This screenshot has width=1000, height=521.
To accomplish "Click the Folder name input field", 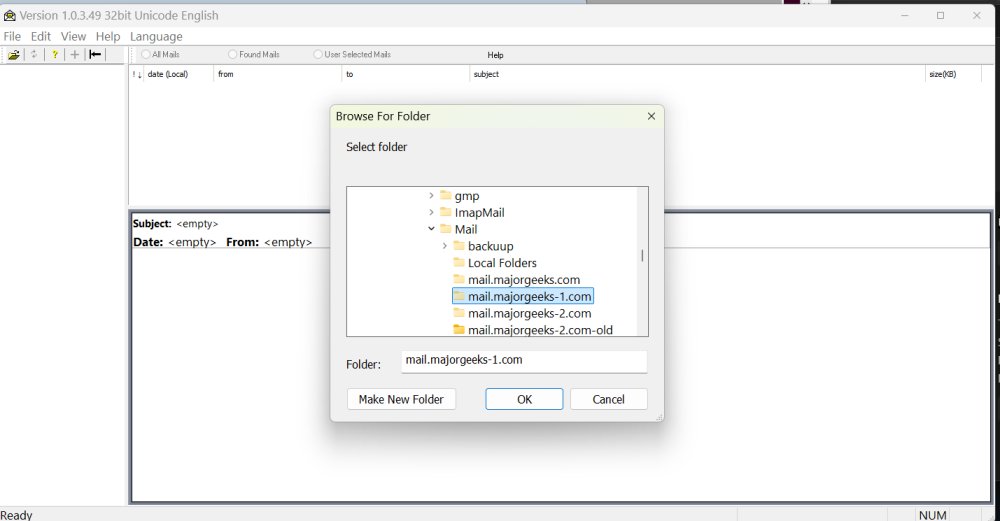I will [x=524, y=361].
